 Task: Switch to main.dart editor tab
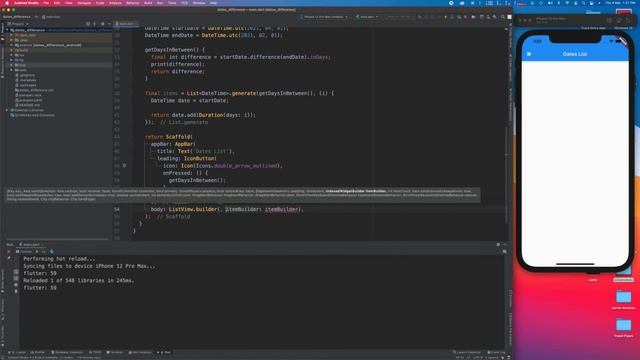[126, 24]
